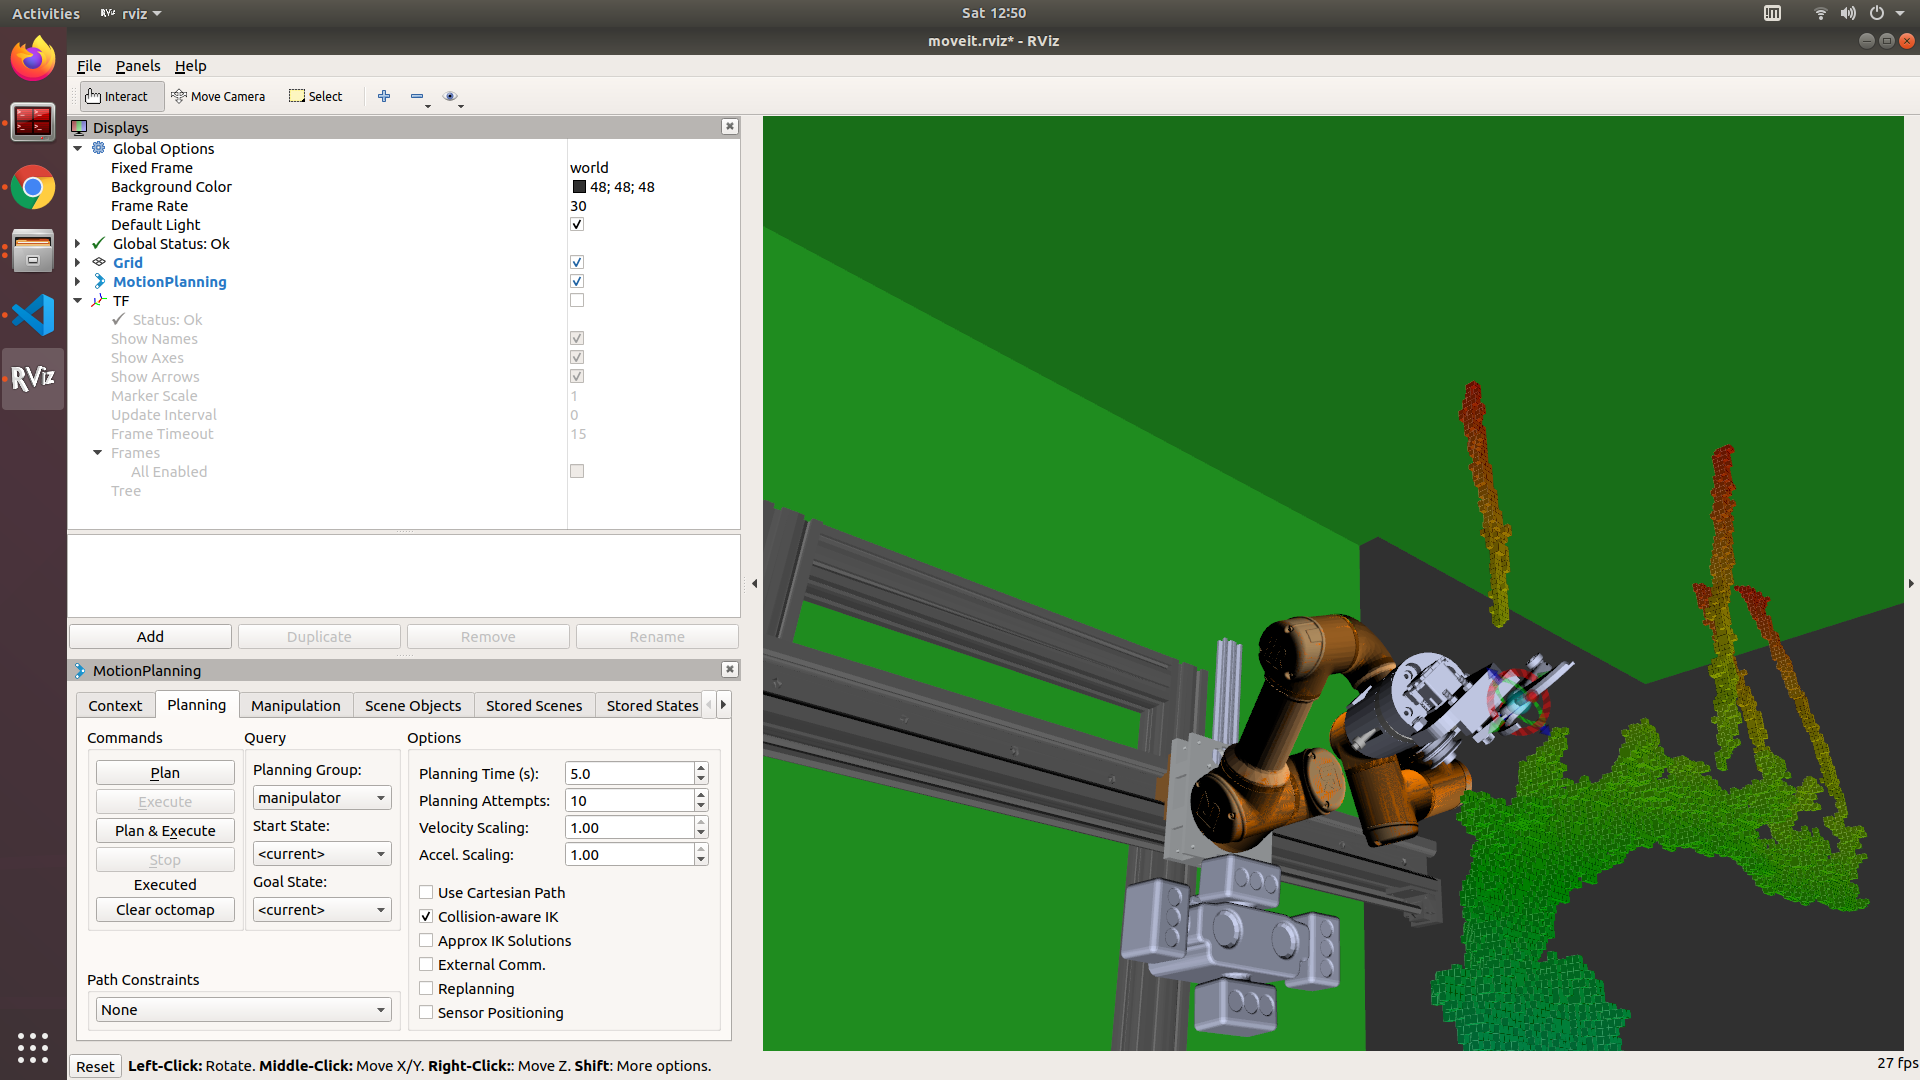Screen dimensions: 1920x1080
Task: Open the Goal State dropdown
Action: (x=322, y=909)
